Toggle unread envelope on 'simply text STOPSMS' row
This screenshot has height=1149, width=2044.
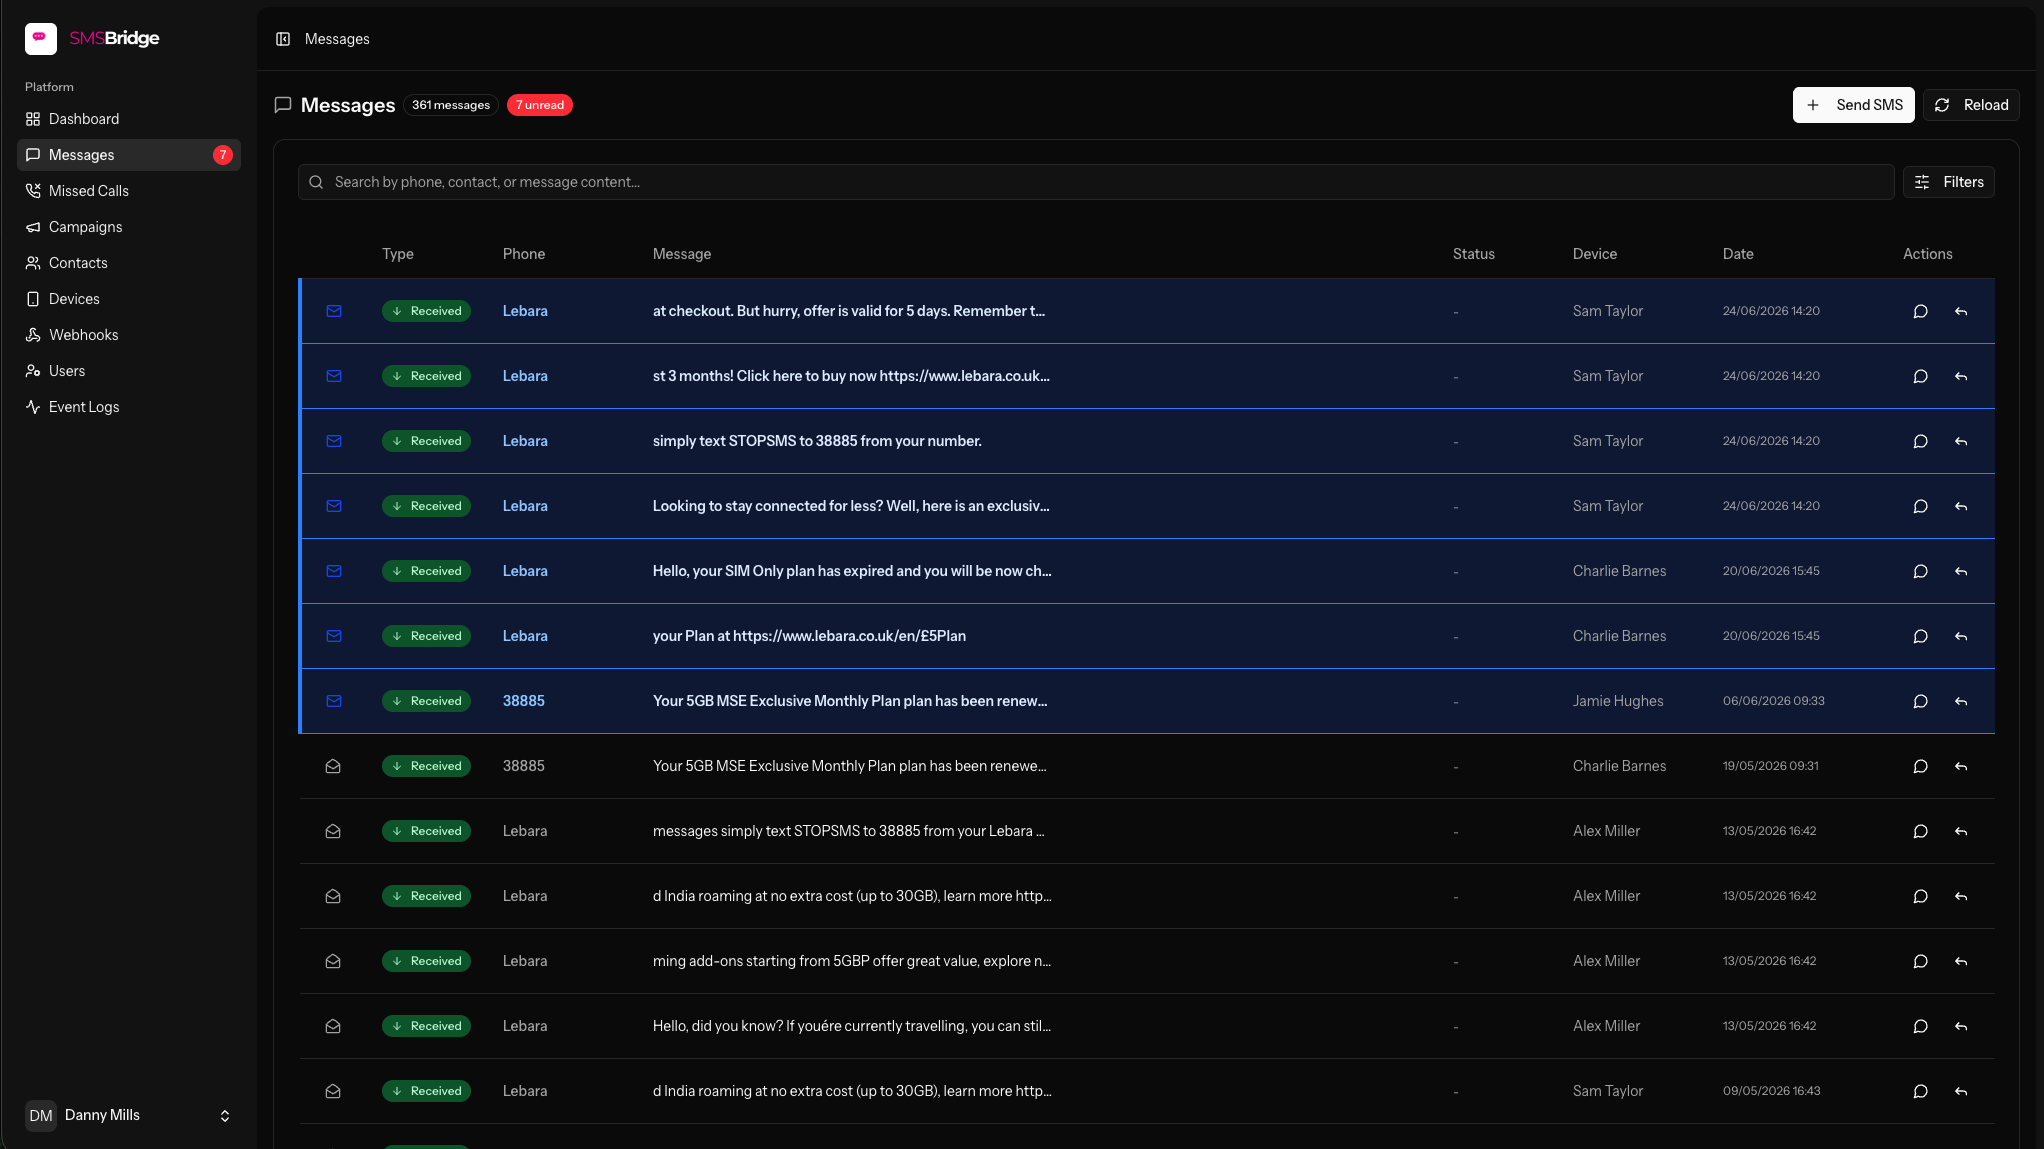(x=334, y=441)
